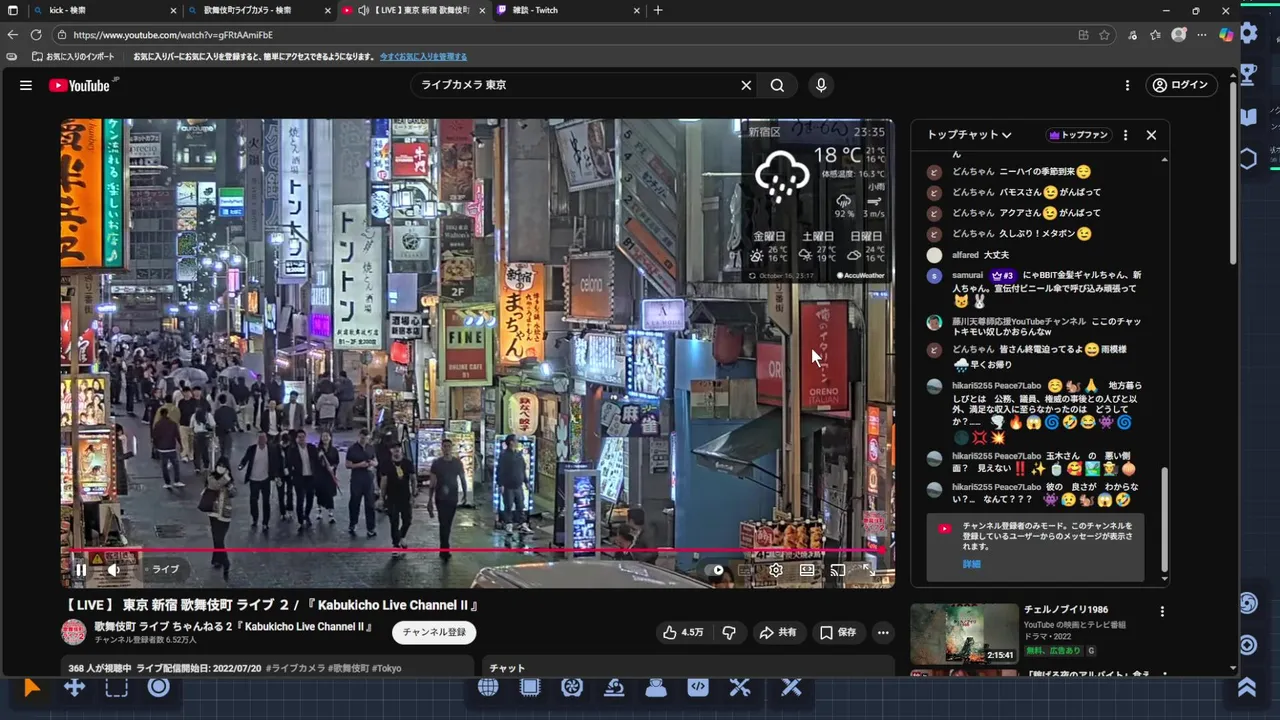The height and width of the screenshot is (720, 1280).
Task: Open 歌舞伎町 ライブ ちゃんねる 2 channel name
Action: pyautogui.click(x=233, y=627)
